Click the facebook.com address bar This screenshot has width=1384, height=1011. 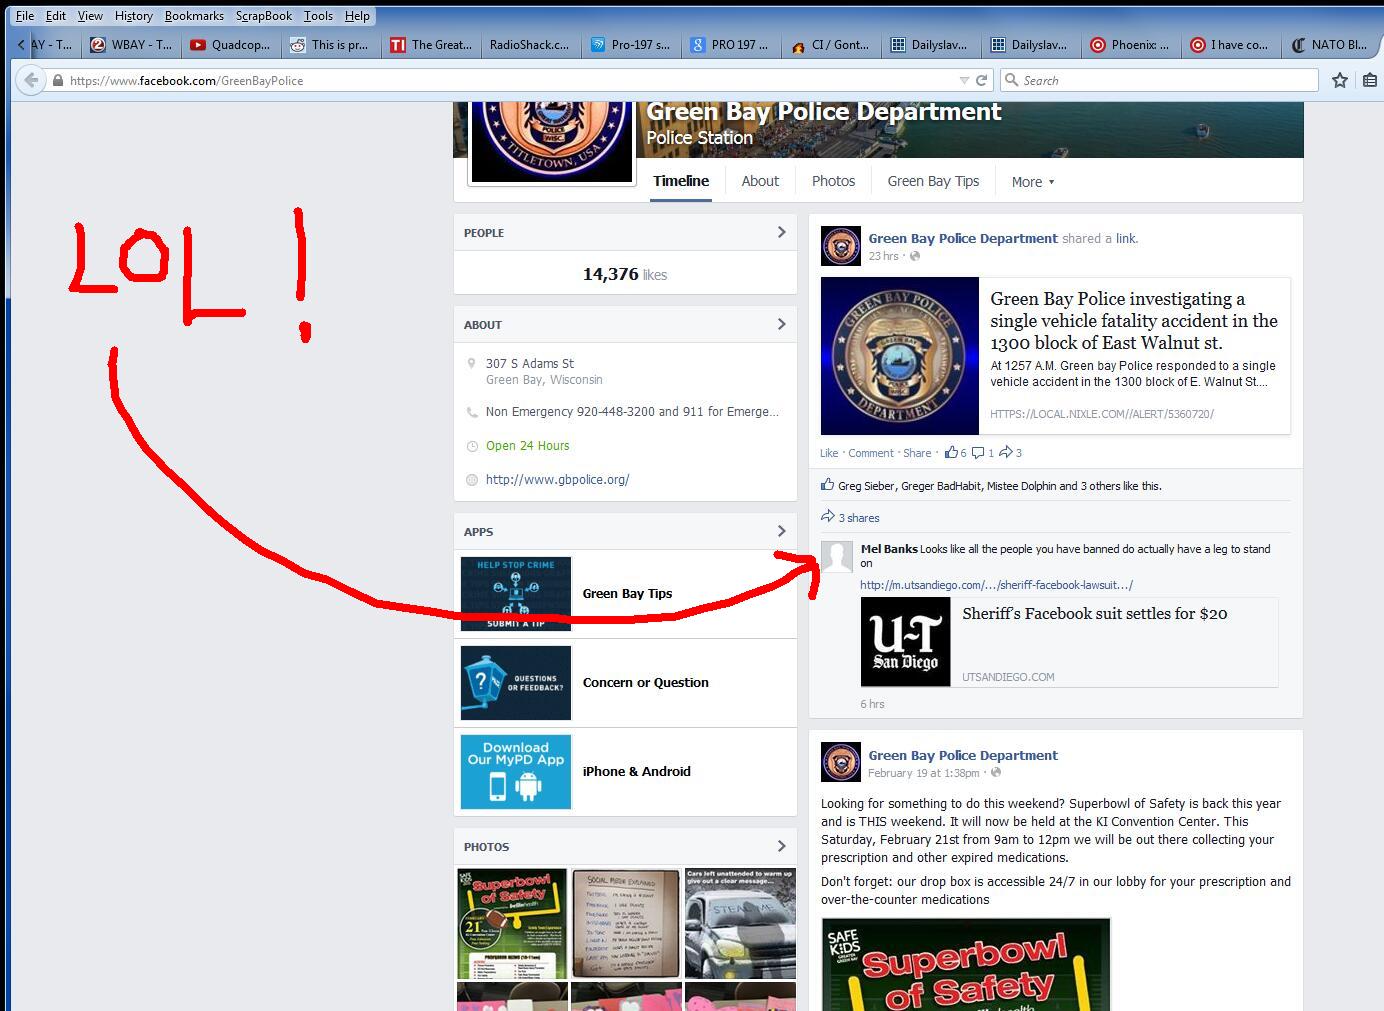(505, 81)
